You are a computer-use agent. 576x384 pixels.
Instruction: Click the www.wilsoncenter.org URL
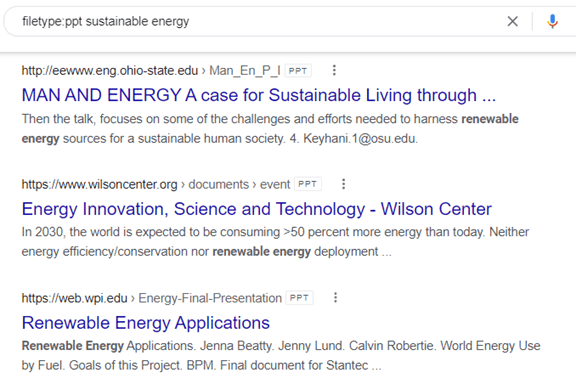point(99,184)
